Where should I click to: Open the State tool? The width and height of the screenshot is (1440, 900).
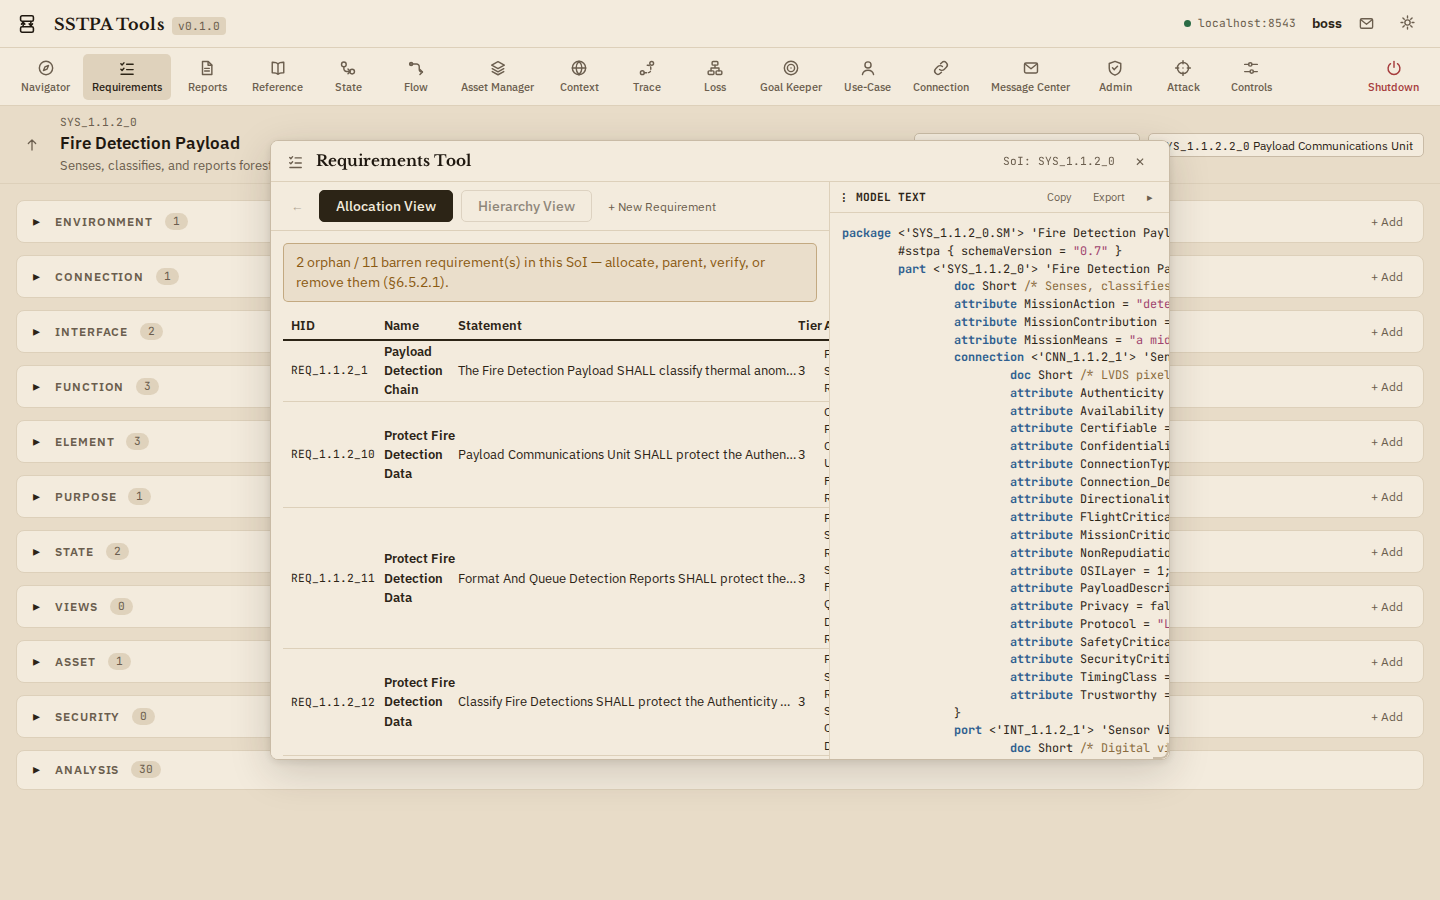pos(348,77)
